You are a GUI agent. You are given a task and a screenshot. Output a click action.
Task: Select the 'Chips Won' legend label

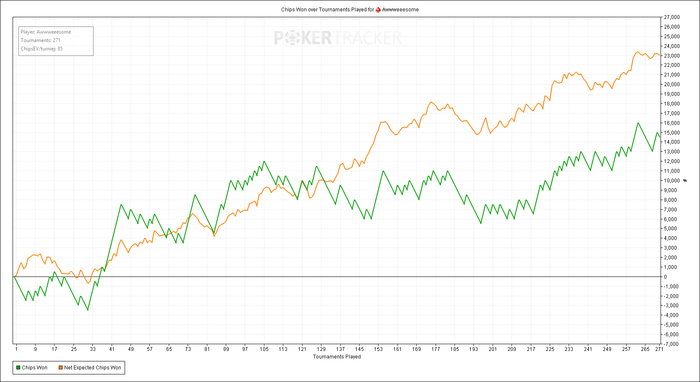[33, 368]
